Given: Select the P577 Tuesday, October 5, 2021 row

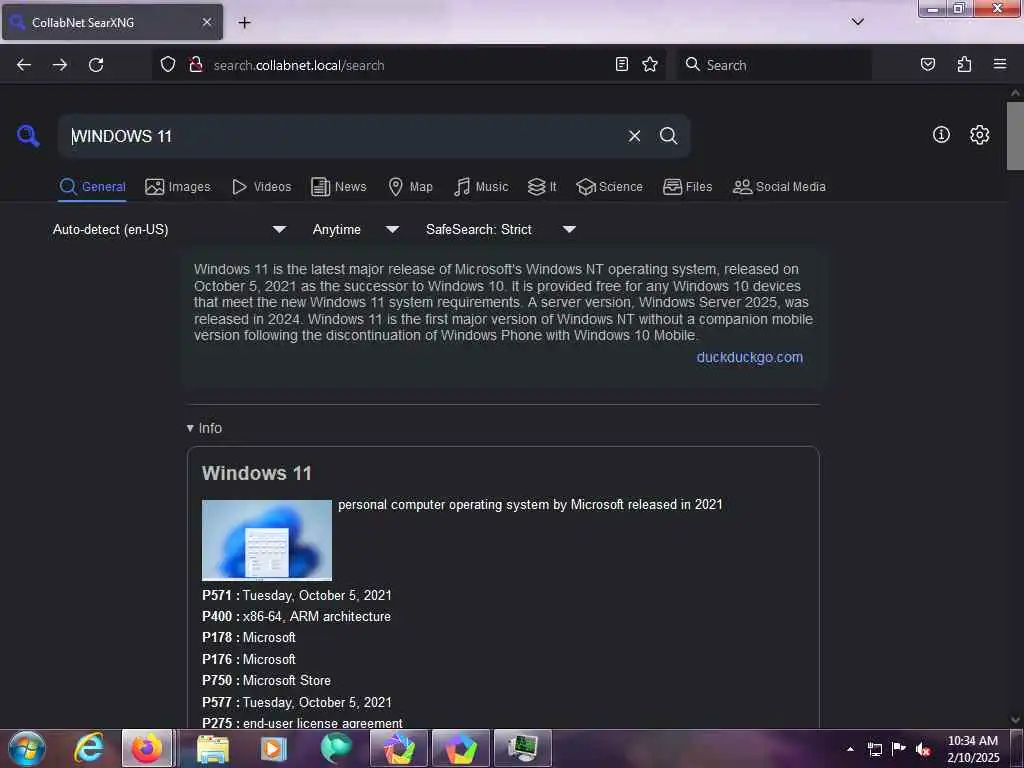Looking at the screenshot, I should click(x=296, y=702).
